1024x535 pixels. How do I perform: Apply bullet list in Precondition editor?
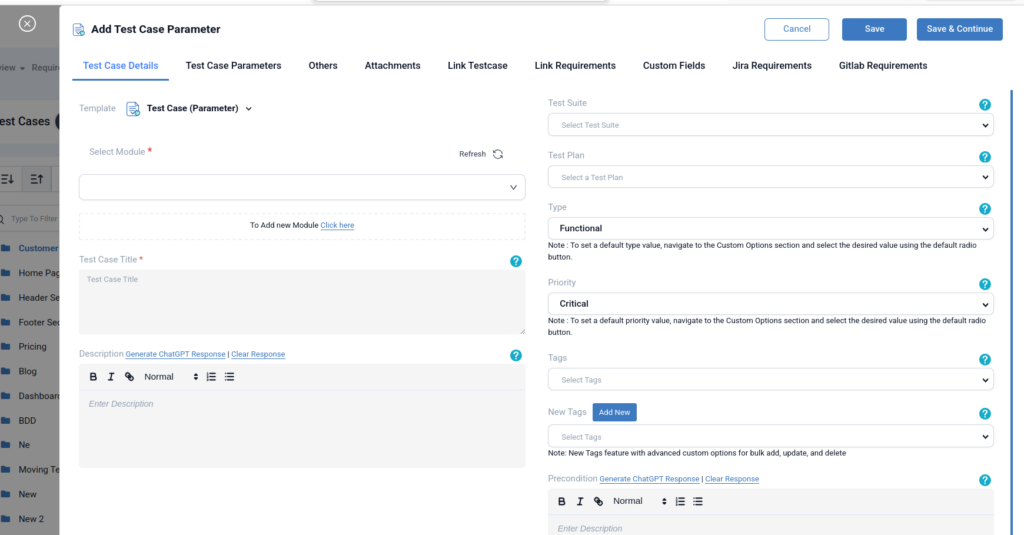pos(698,501)
